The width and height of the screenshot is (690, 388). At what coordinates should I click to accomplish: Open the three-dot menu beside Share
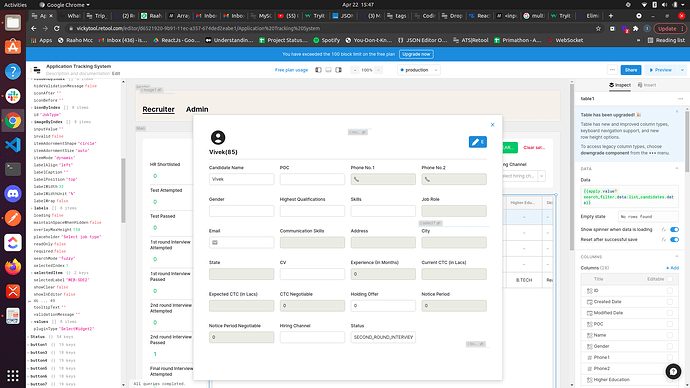click(x=612, y=70)
